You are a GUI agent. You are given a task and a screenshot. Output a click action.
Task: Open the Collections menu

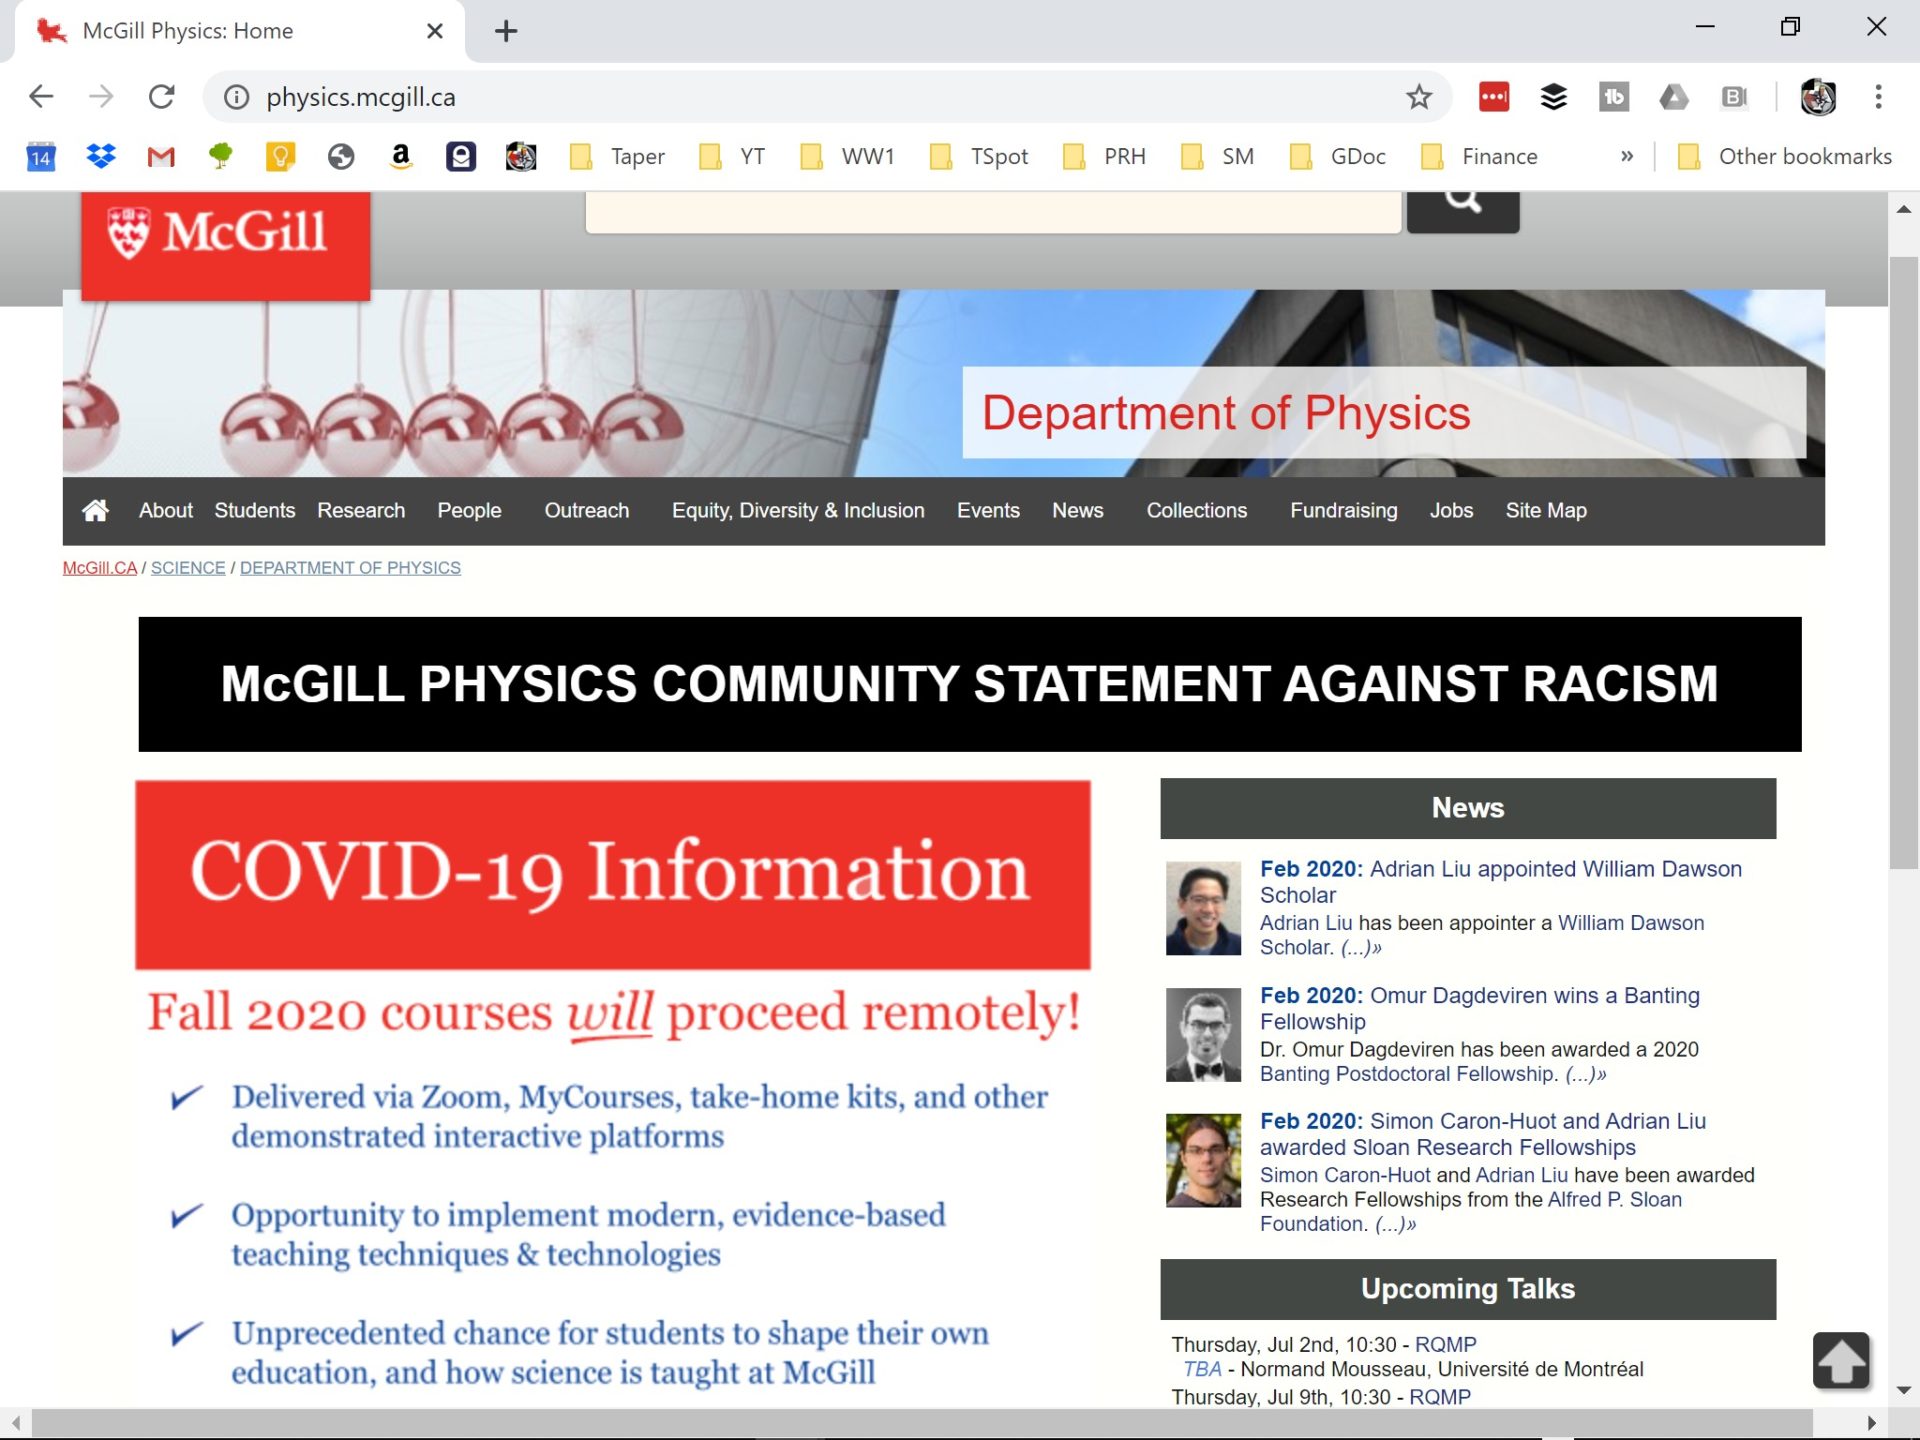pyautogui.click(x=1196, y=511)
